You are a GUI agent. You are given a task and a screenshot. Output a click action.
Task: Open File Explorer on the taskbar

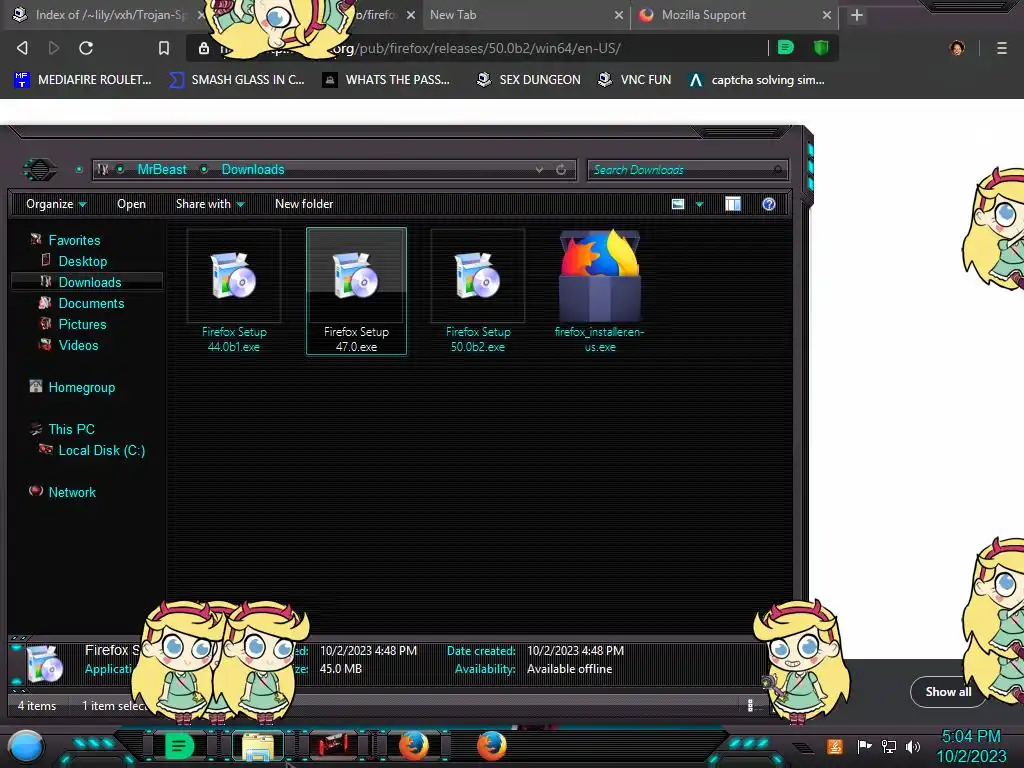point(258,746)
